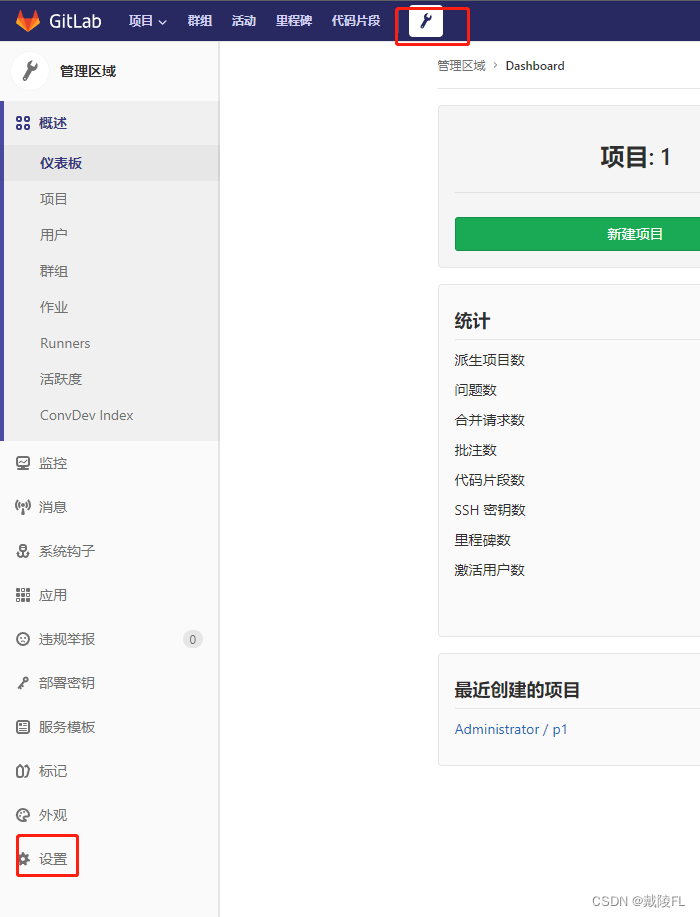This screenshot has height=917, width=700.
Task: Open 外观 sidebar section
Action: (x=53, y=815)
